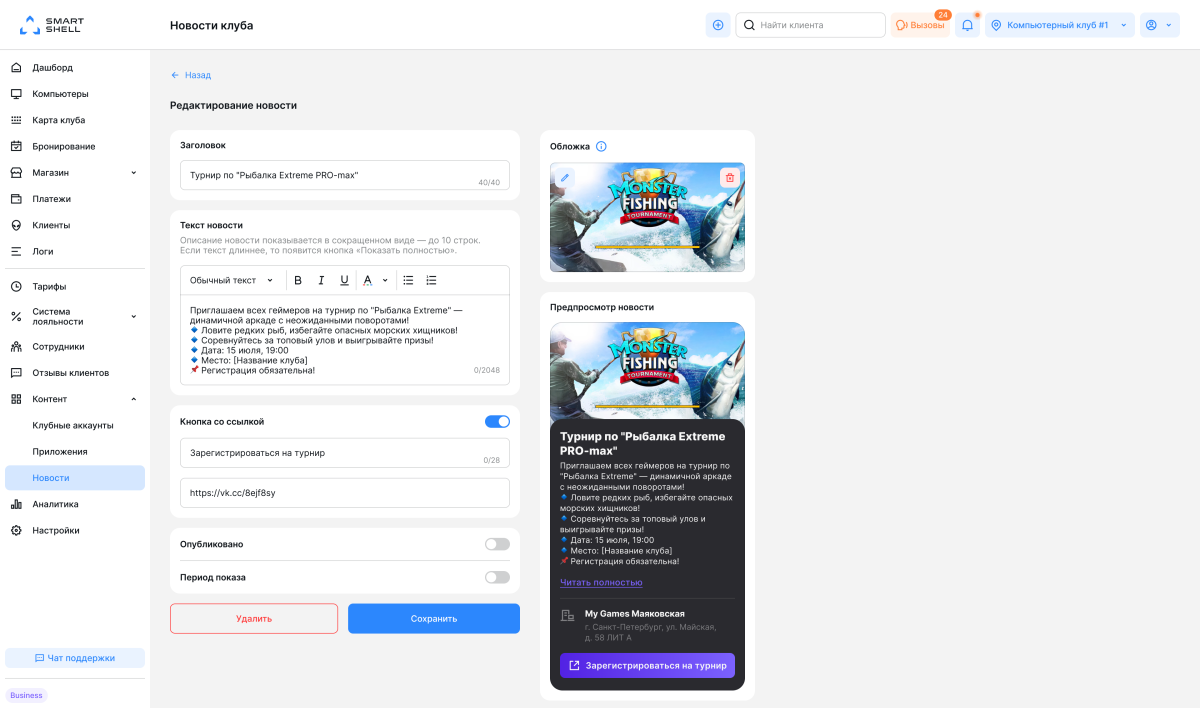Insert a bulleted list

(x=408, y=280)
